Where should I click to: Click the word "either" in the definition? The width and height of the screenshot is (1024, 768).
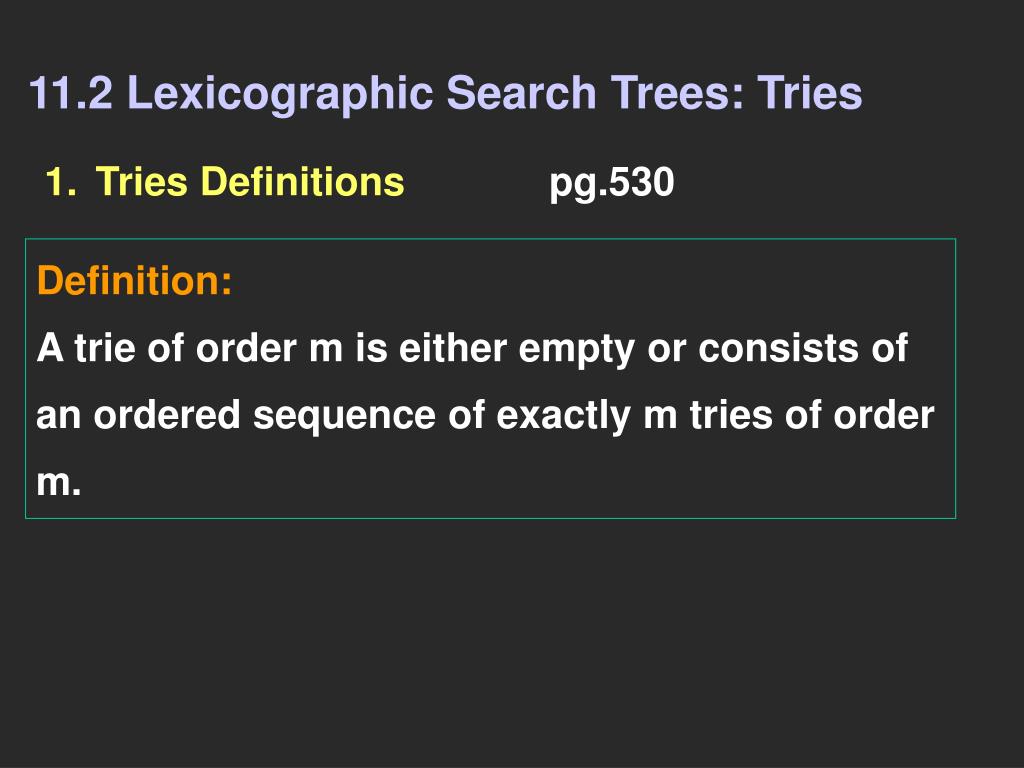[453, 347]
